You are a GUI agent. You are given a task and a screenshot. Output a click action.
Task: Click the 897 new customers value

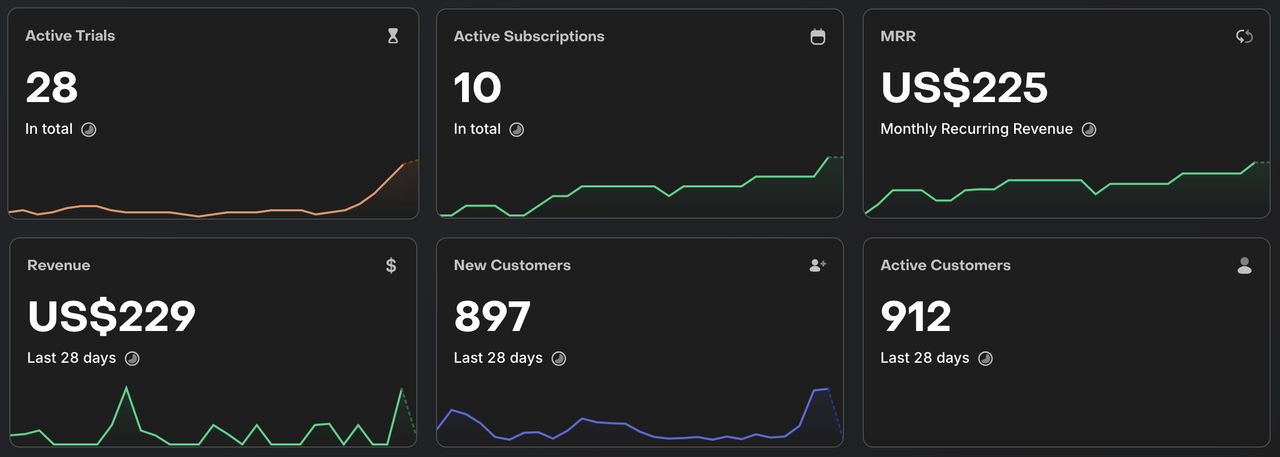coord(492,317)
